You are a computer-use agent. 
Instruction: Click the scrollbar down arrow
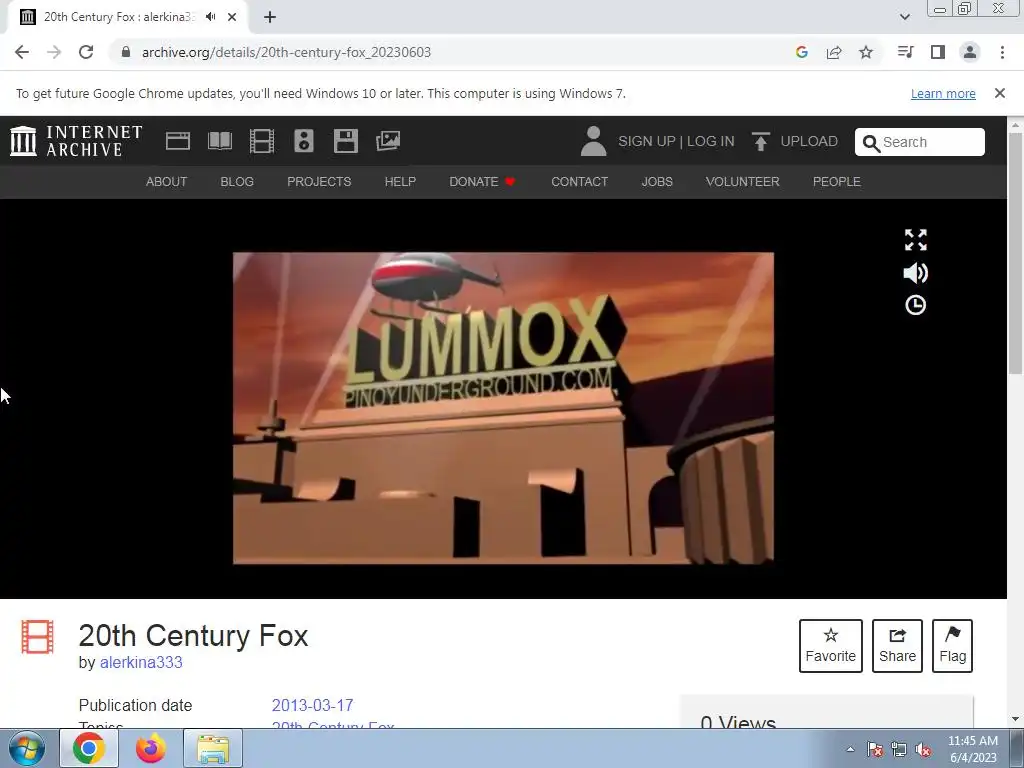point(1016,719)
